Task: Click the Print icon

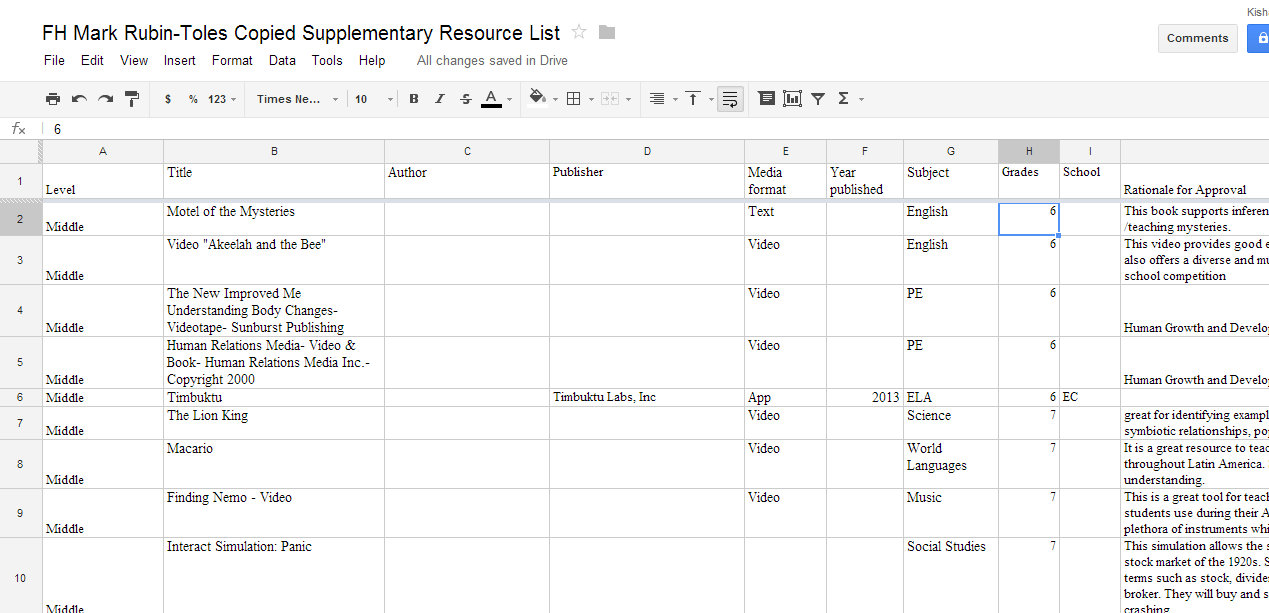Action: [x=53, y=99]
